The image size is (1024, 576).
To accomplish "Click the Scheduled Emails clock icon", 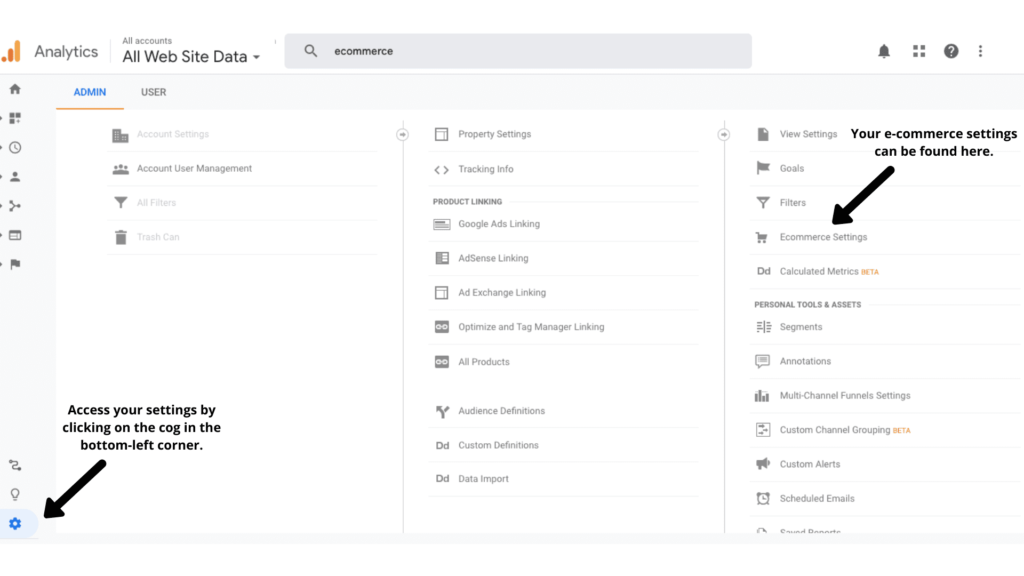I will [763, 498].
